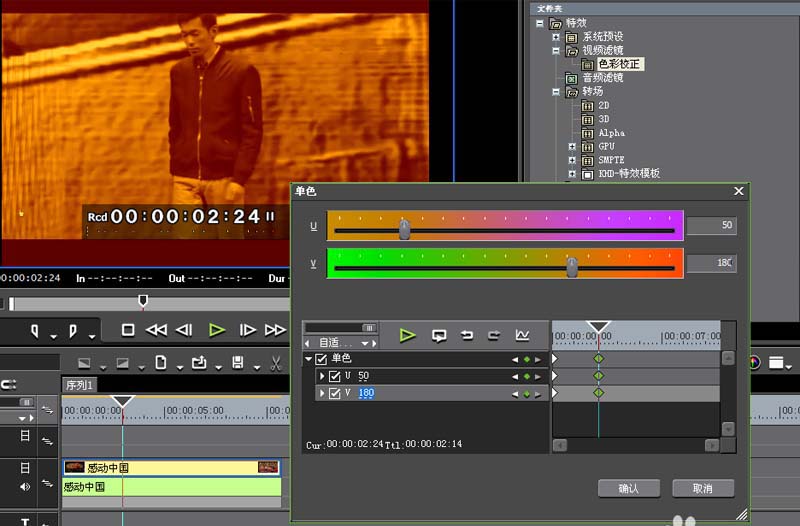Image resolution: width=800 pixels, height=526 pixels.
Task: Click the save project floppy disk icon
Action: 238,363
